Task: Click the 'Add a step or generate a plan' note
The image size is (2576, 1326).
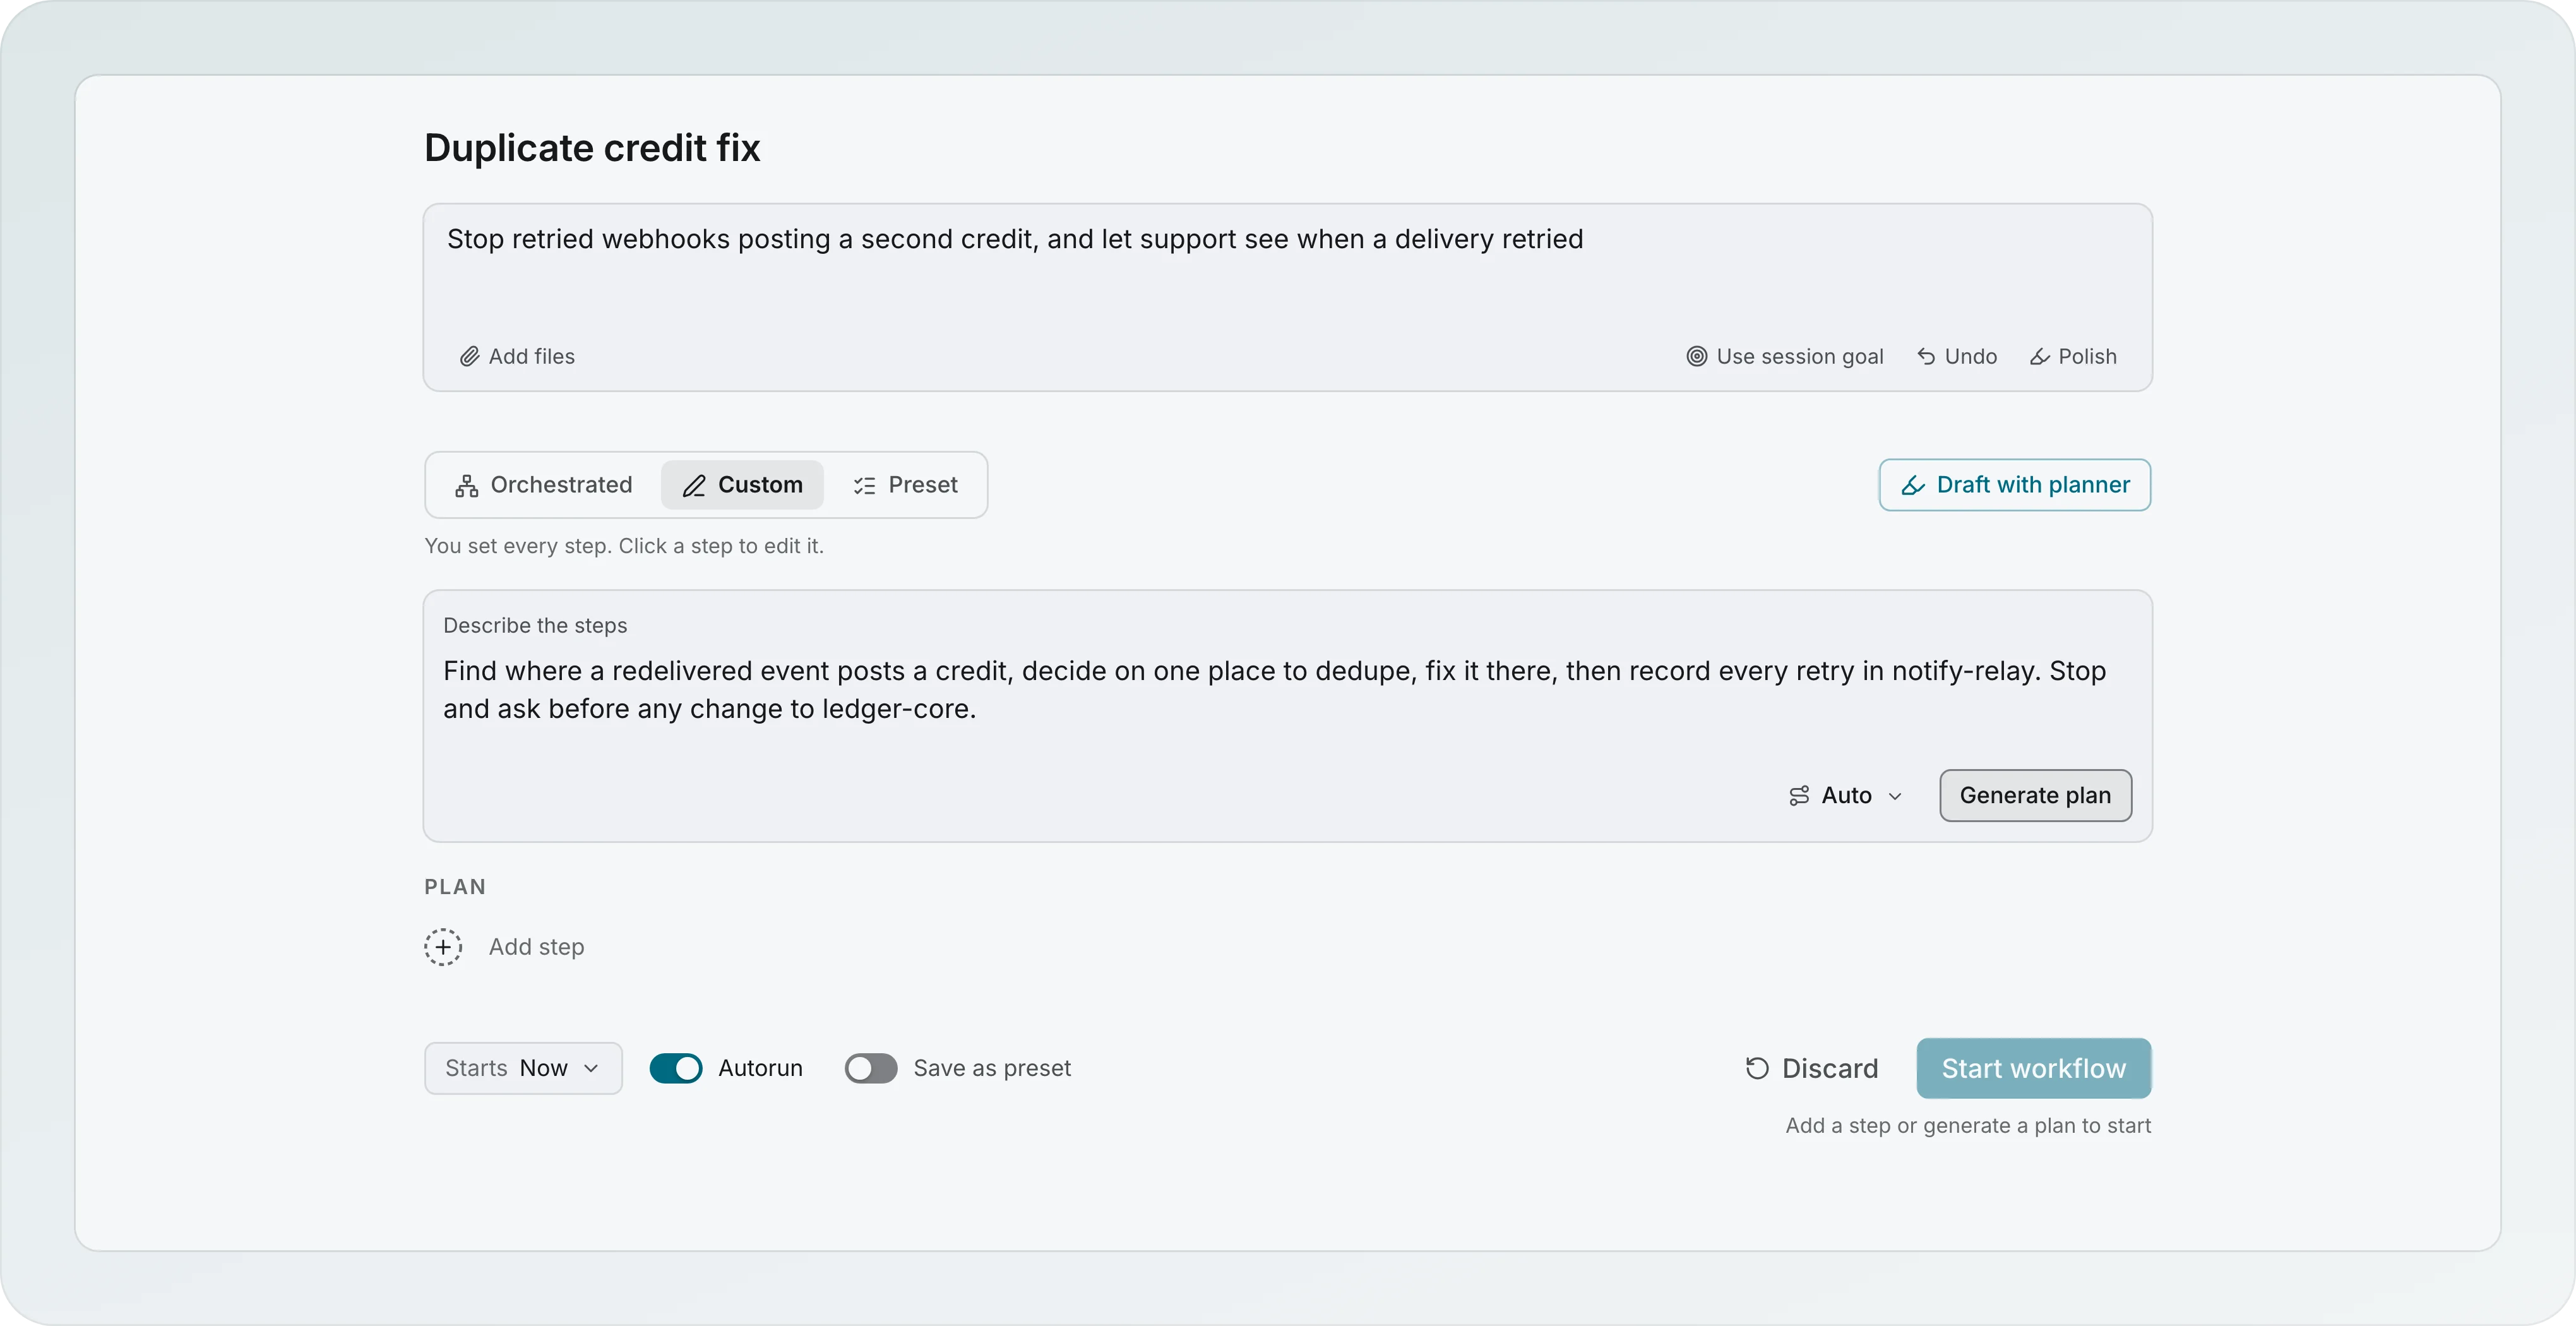Action: 1968,1126
